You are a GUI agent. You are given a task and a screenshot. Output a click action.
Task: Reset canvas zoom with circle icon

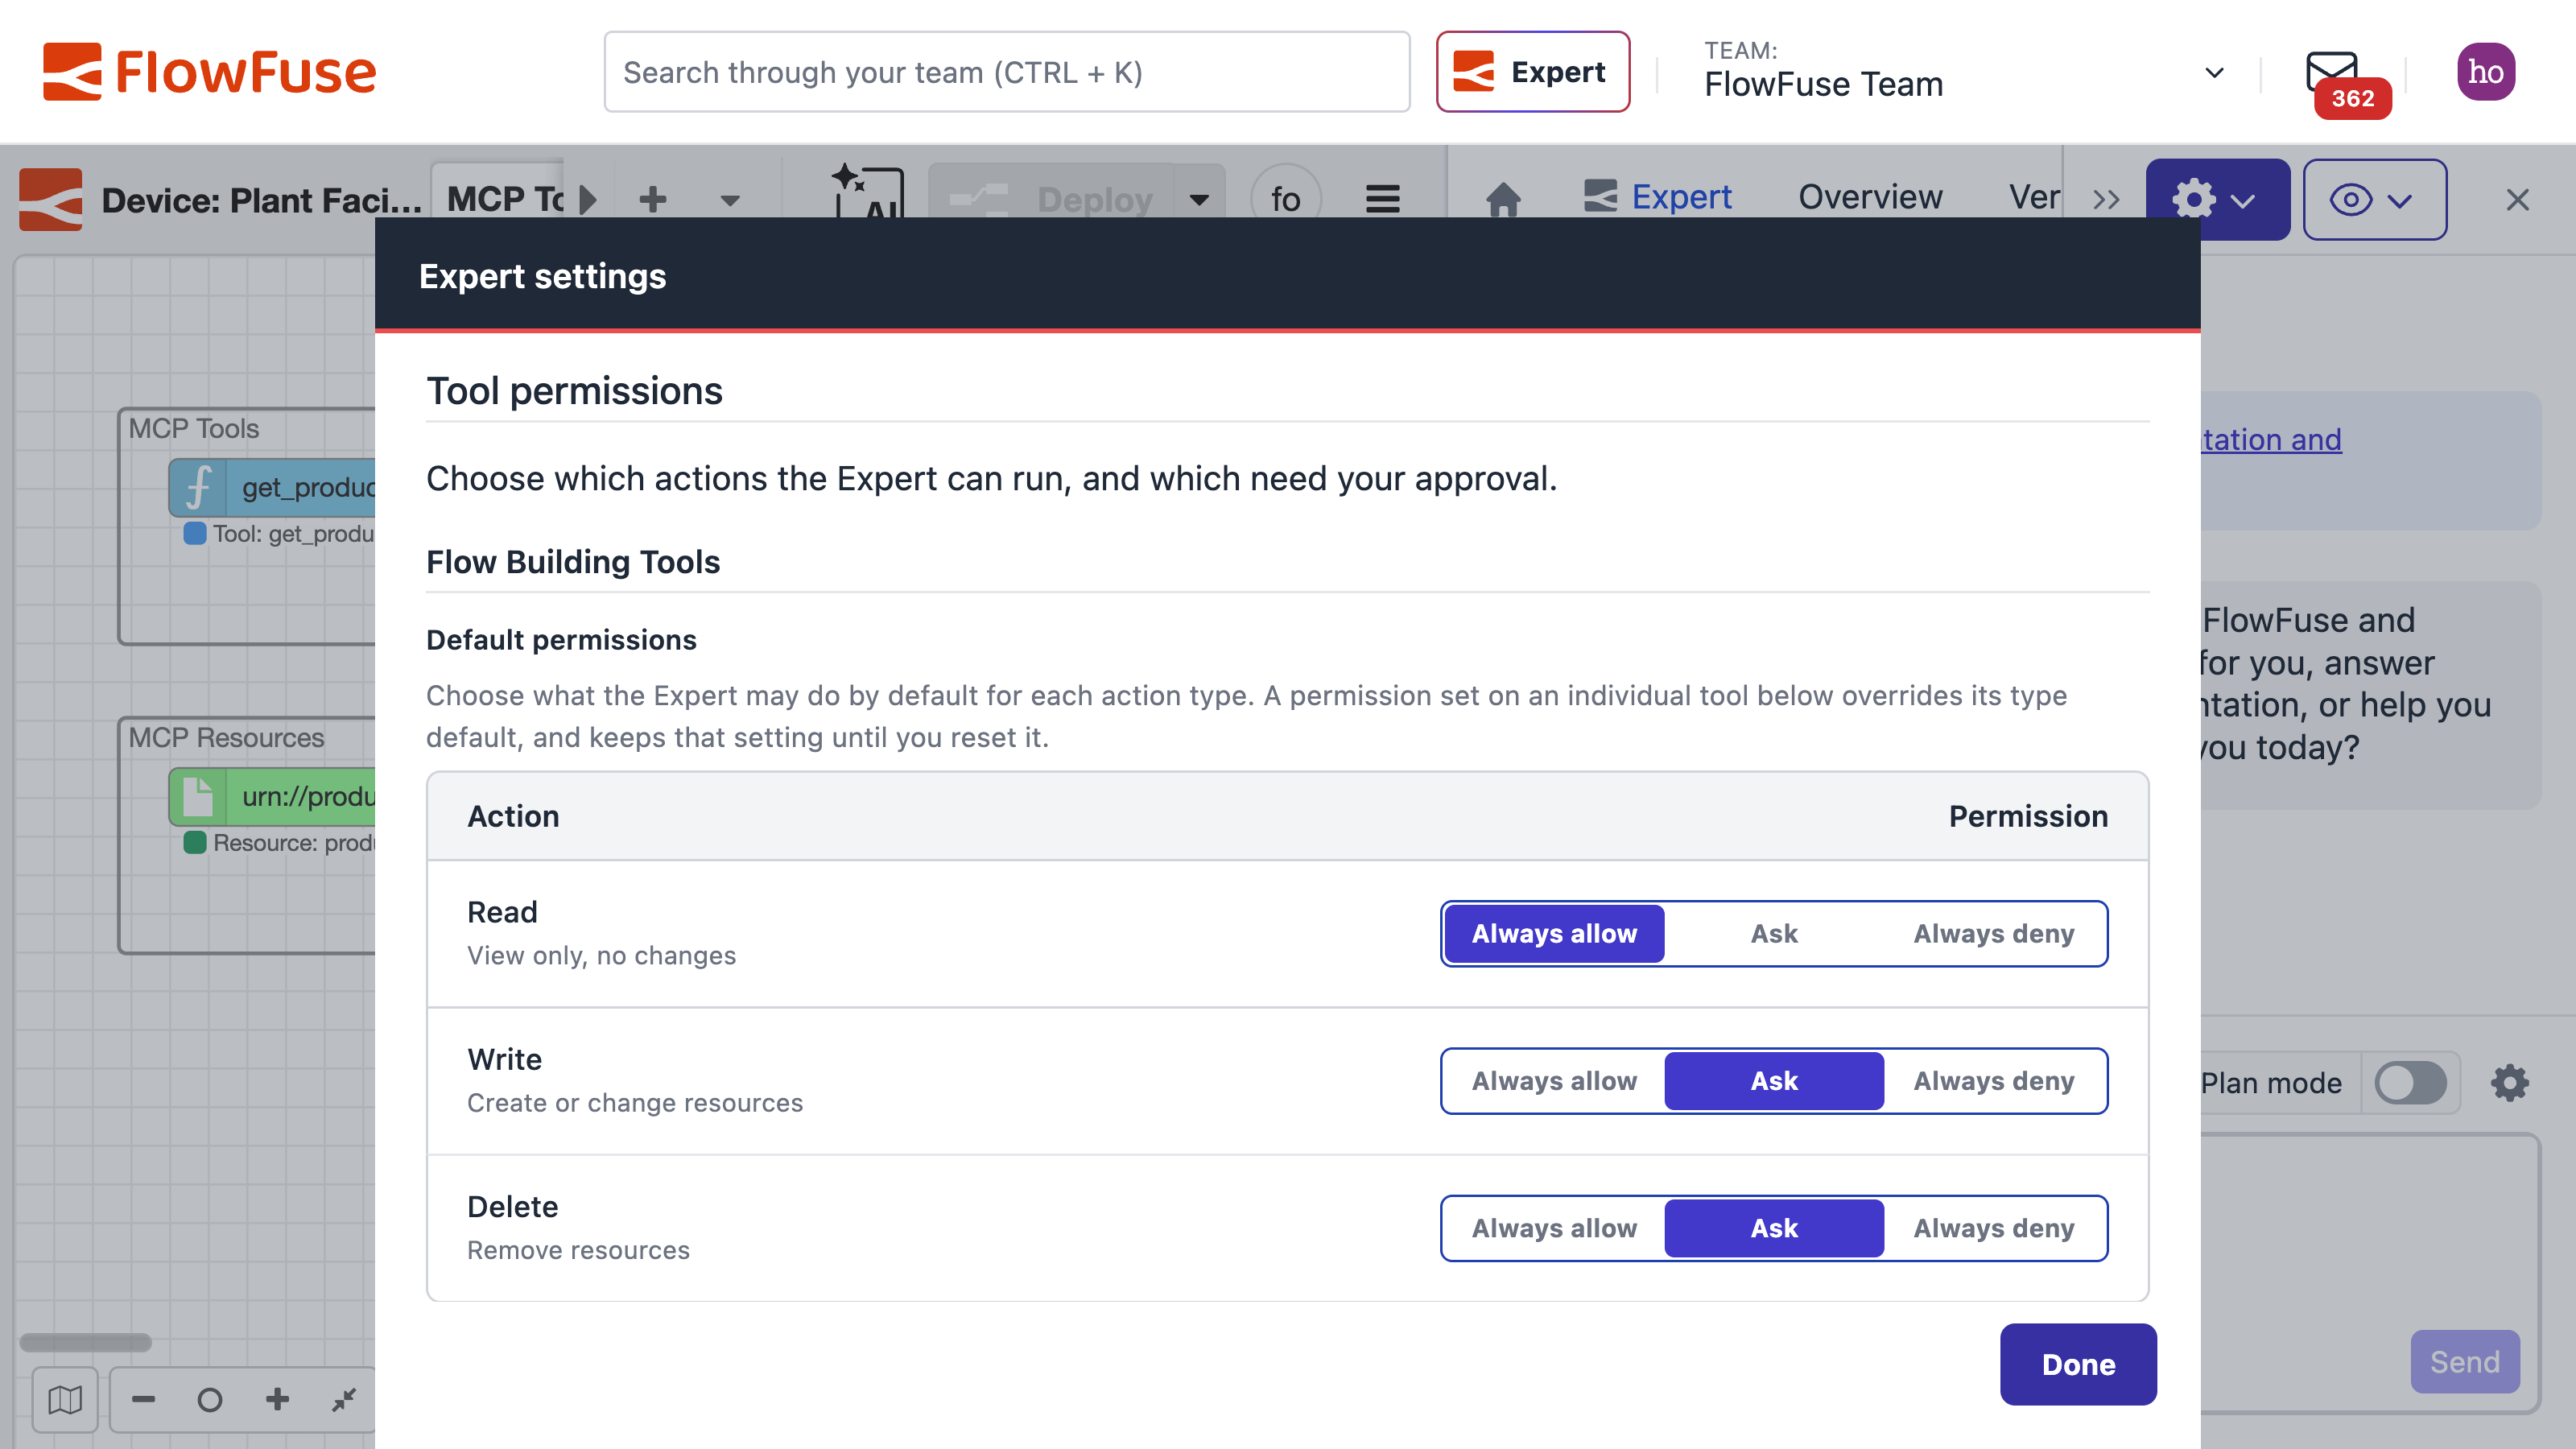[x=209, y=1399]
